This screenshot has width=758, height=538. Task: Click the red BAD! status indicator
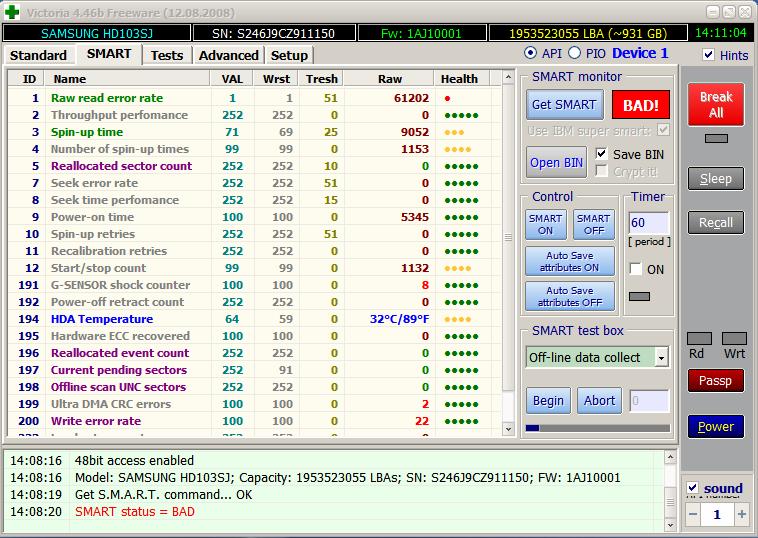(641, 105)
